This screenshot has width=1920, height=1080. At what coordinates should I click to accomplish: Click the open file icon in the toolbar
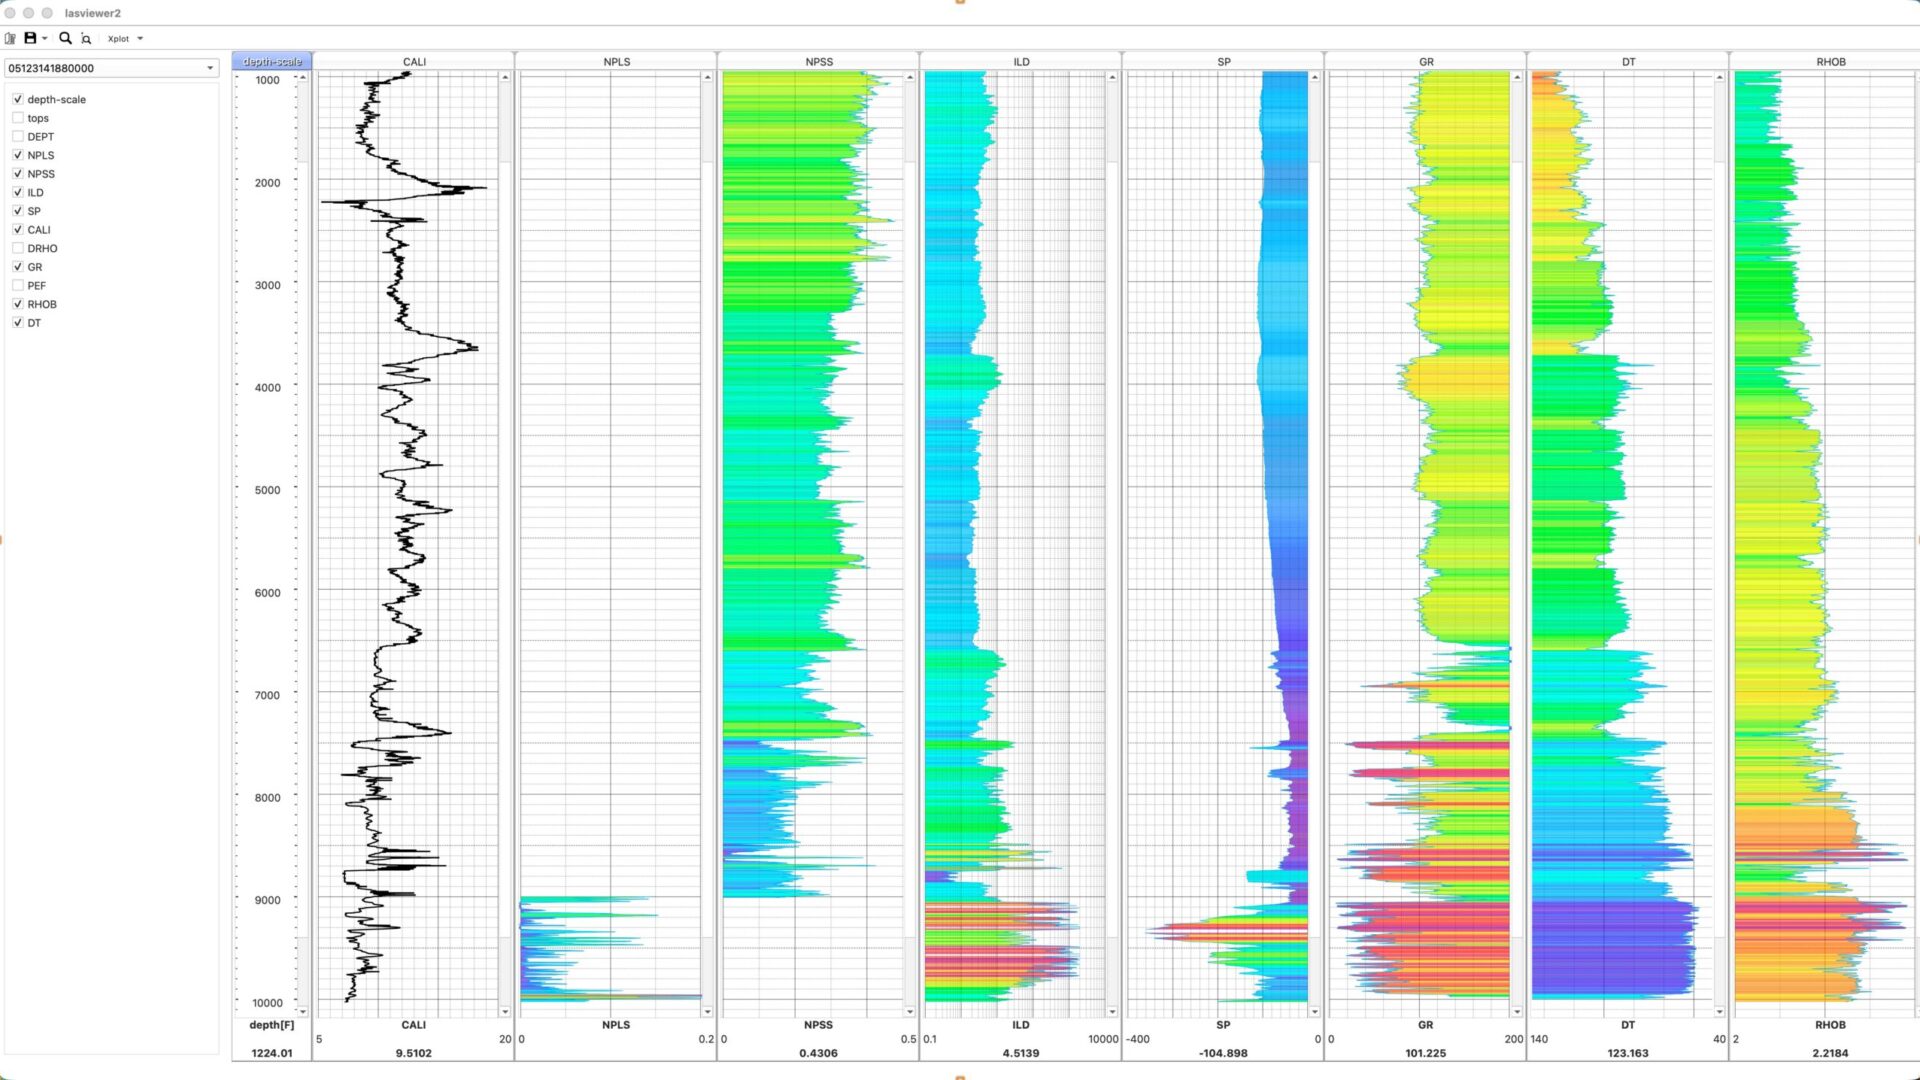coord(10,38)
